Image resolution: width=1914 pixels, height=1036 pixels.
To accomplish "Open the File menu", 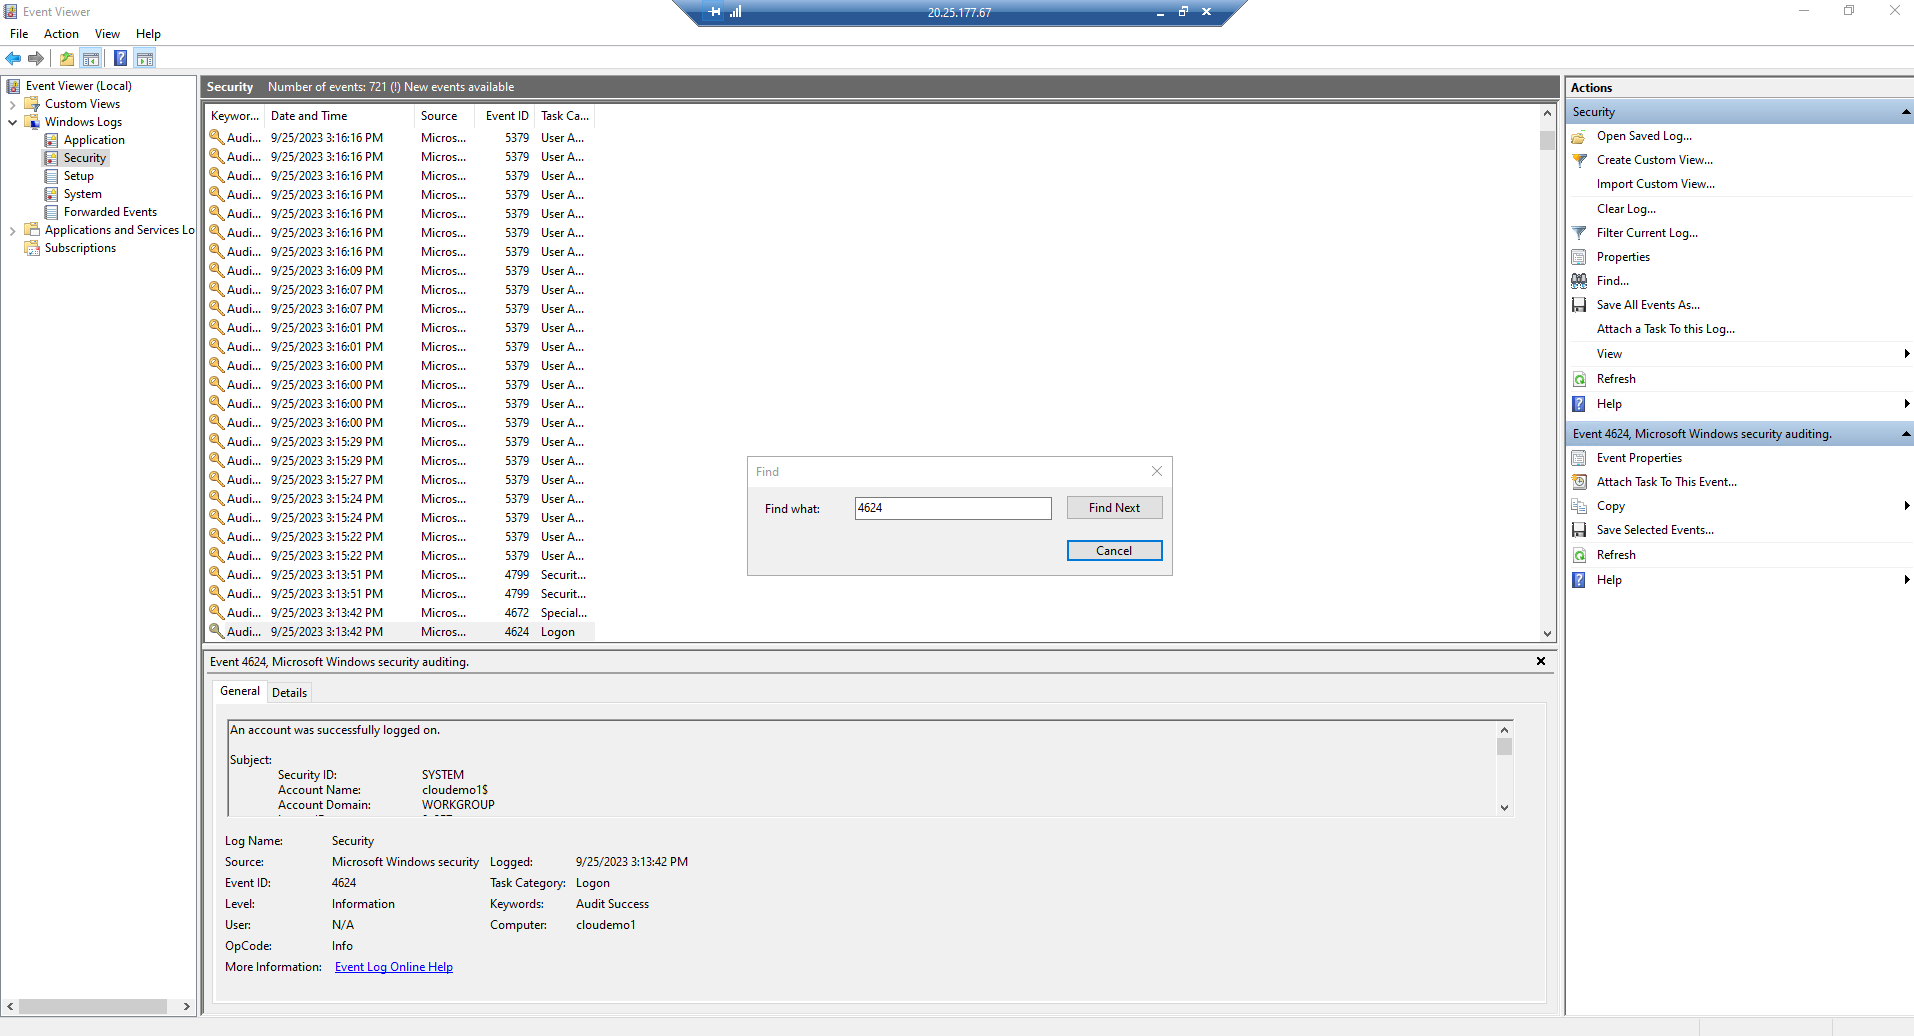I will (19, 34).
